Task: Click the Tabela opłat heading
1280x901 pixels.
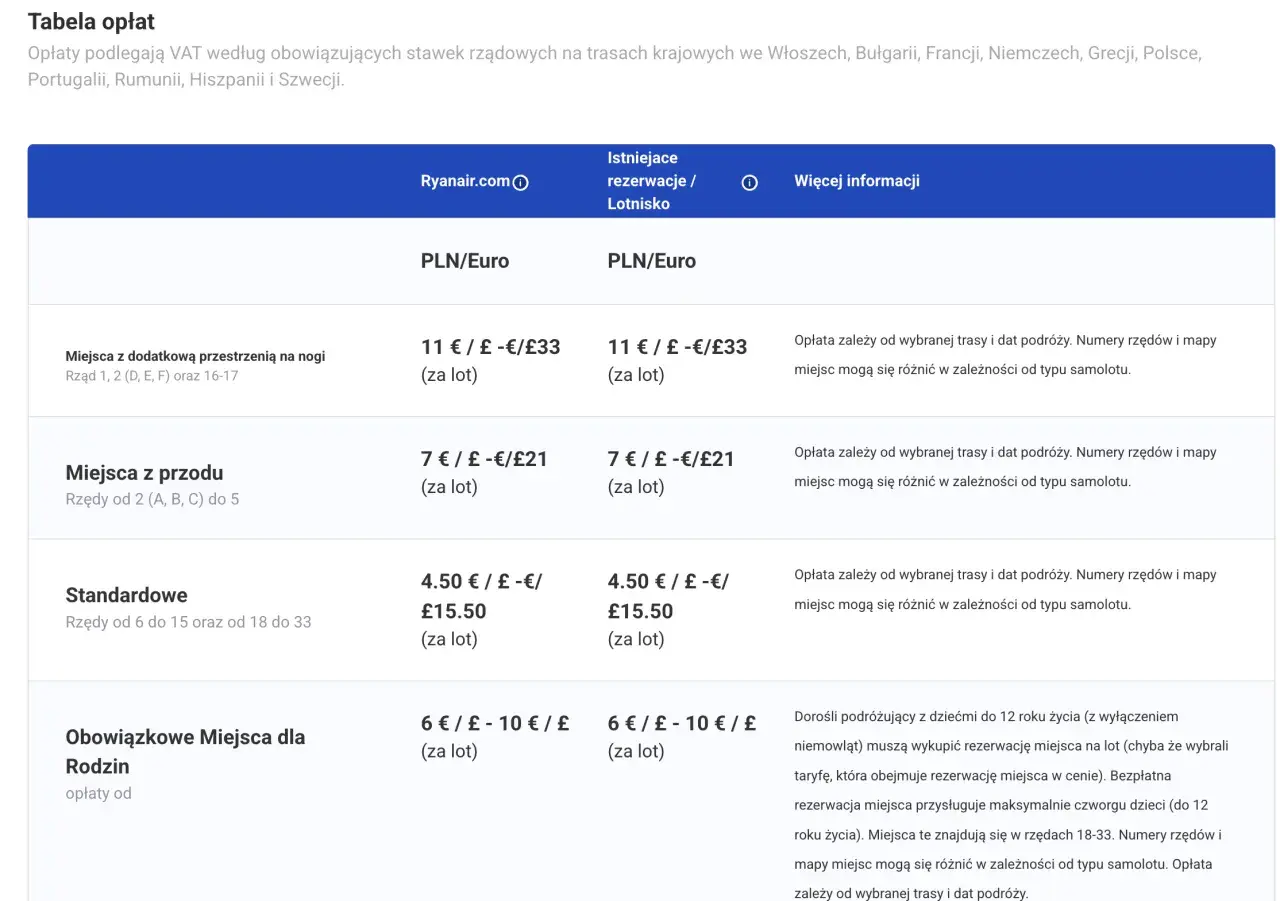Action: (x=91, y=21)
